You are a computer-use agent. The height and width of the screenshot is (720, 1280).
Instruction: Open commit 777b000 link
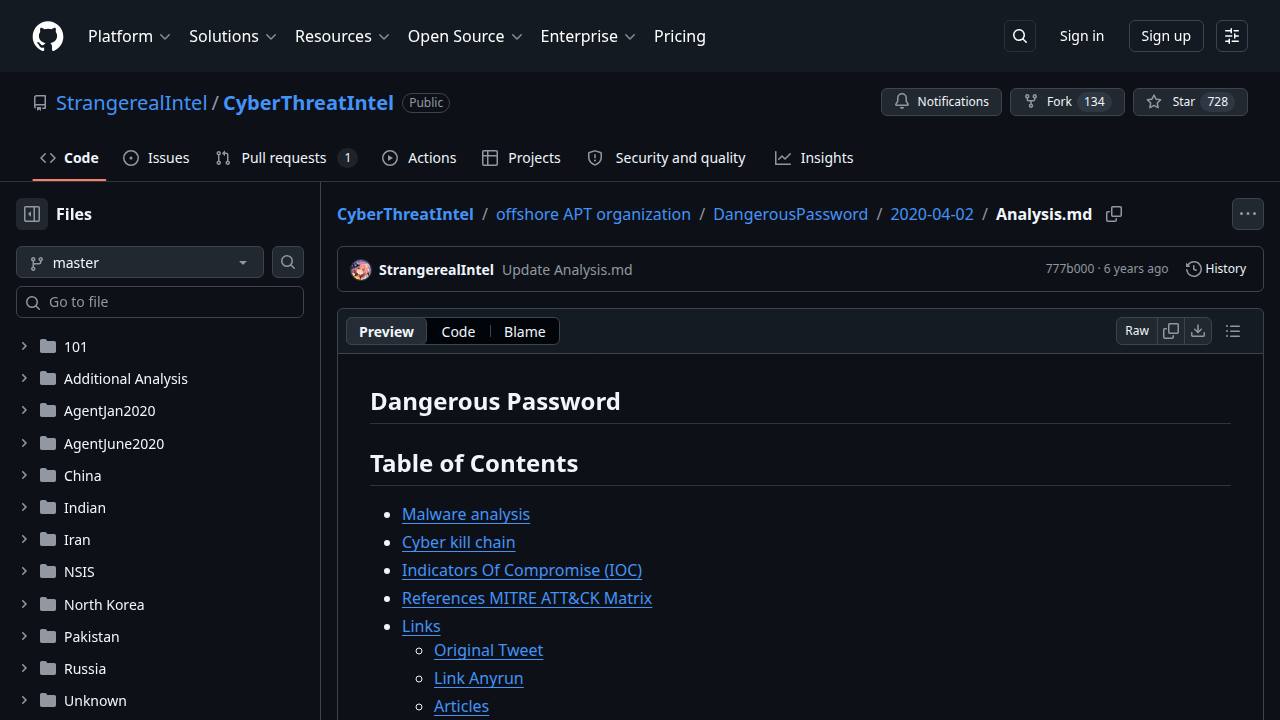[x=1070, y=269]
